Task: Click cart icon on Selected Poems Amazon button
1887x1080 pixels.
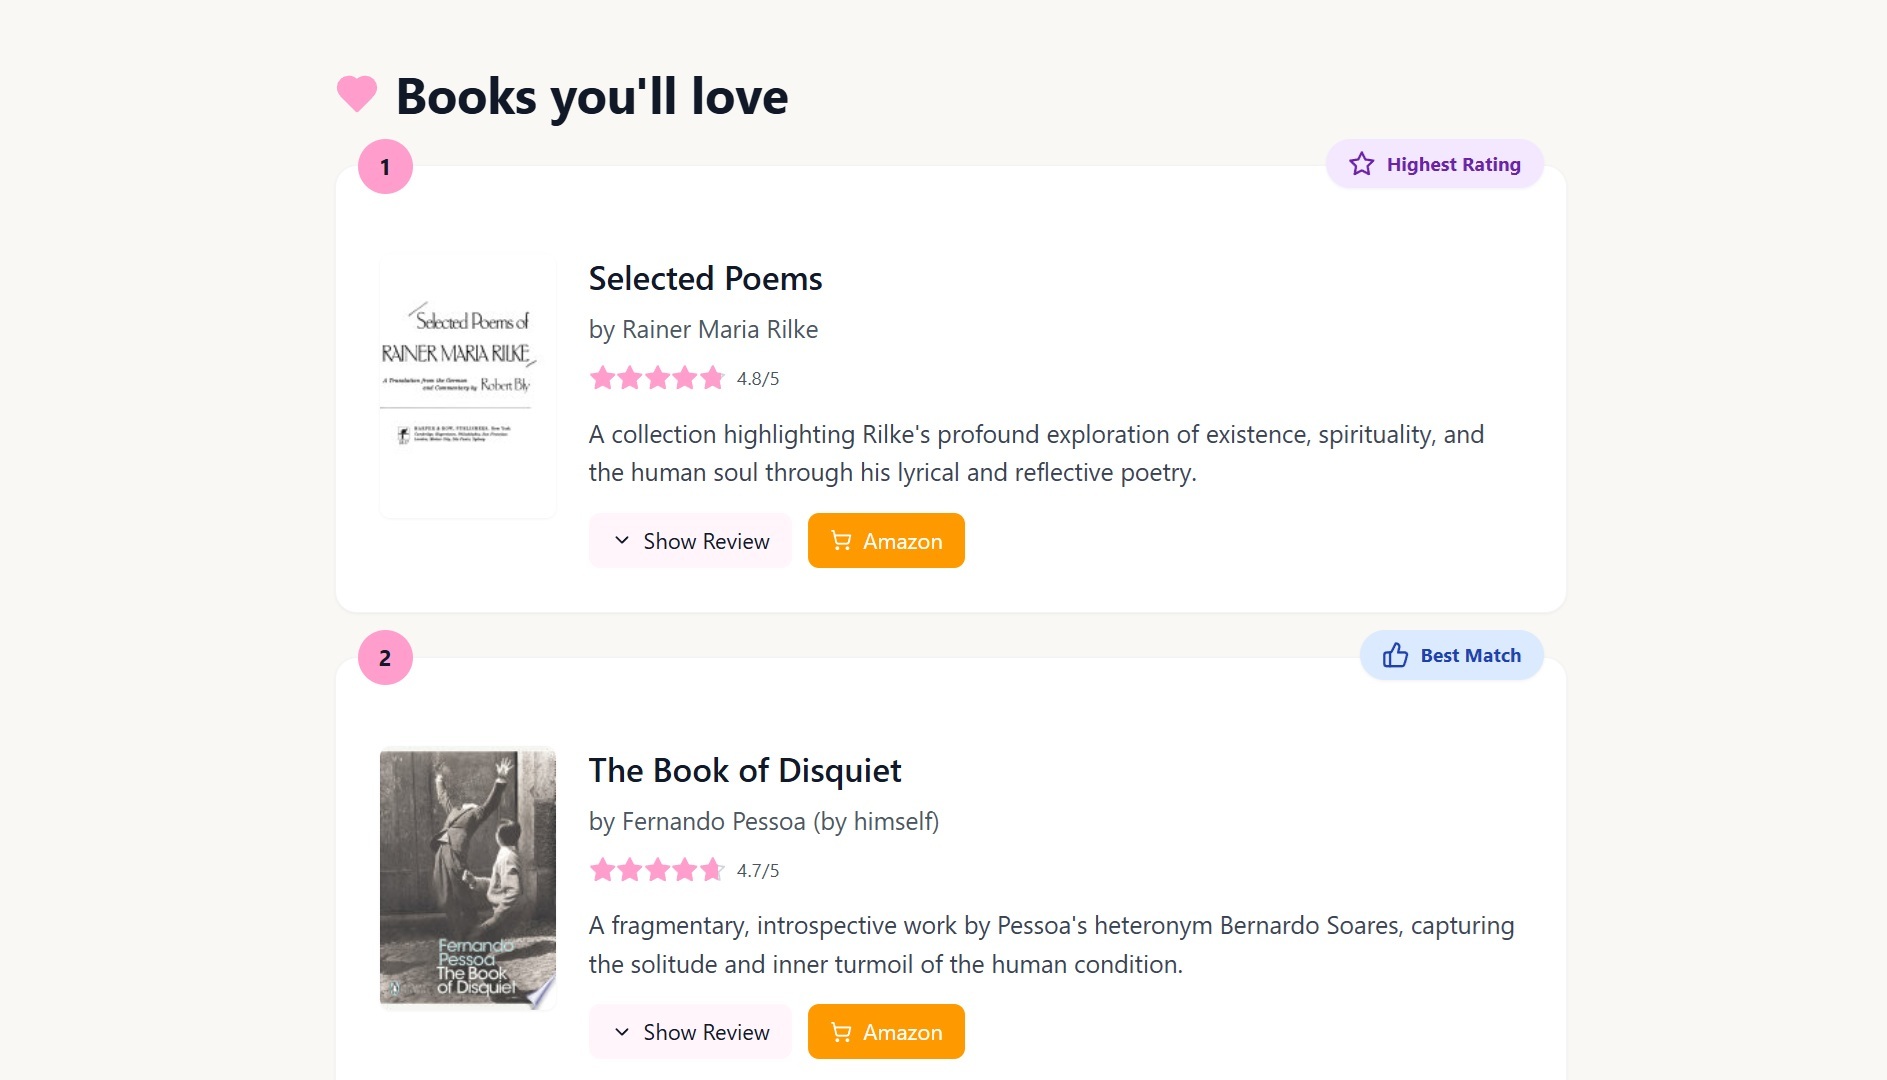Action: (x=841, y=541)
